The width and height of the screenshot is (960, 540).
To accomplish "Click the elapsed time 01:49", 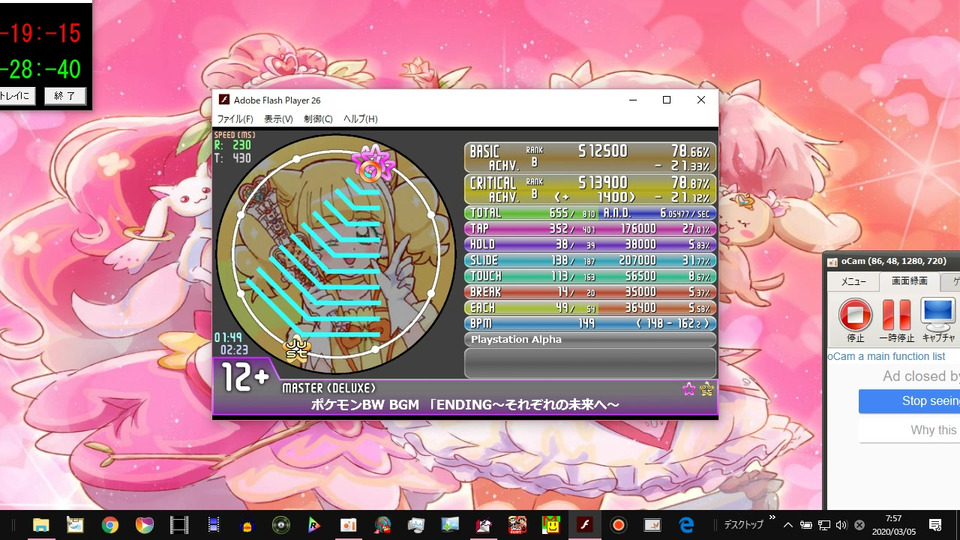I will click(x=228, y=338).
